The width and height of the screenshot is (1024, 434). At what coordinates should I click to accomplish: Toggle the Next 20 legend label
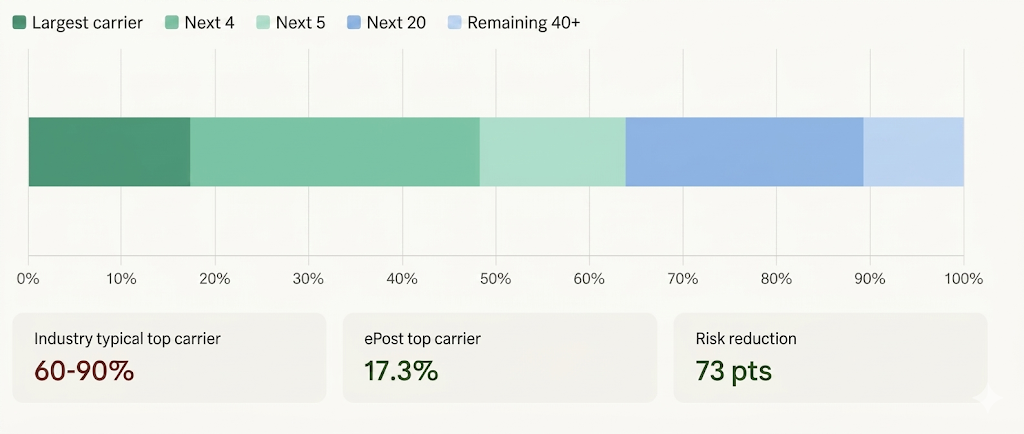pos(396,22)
